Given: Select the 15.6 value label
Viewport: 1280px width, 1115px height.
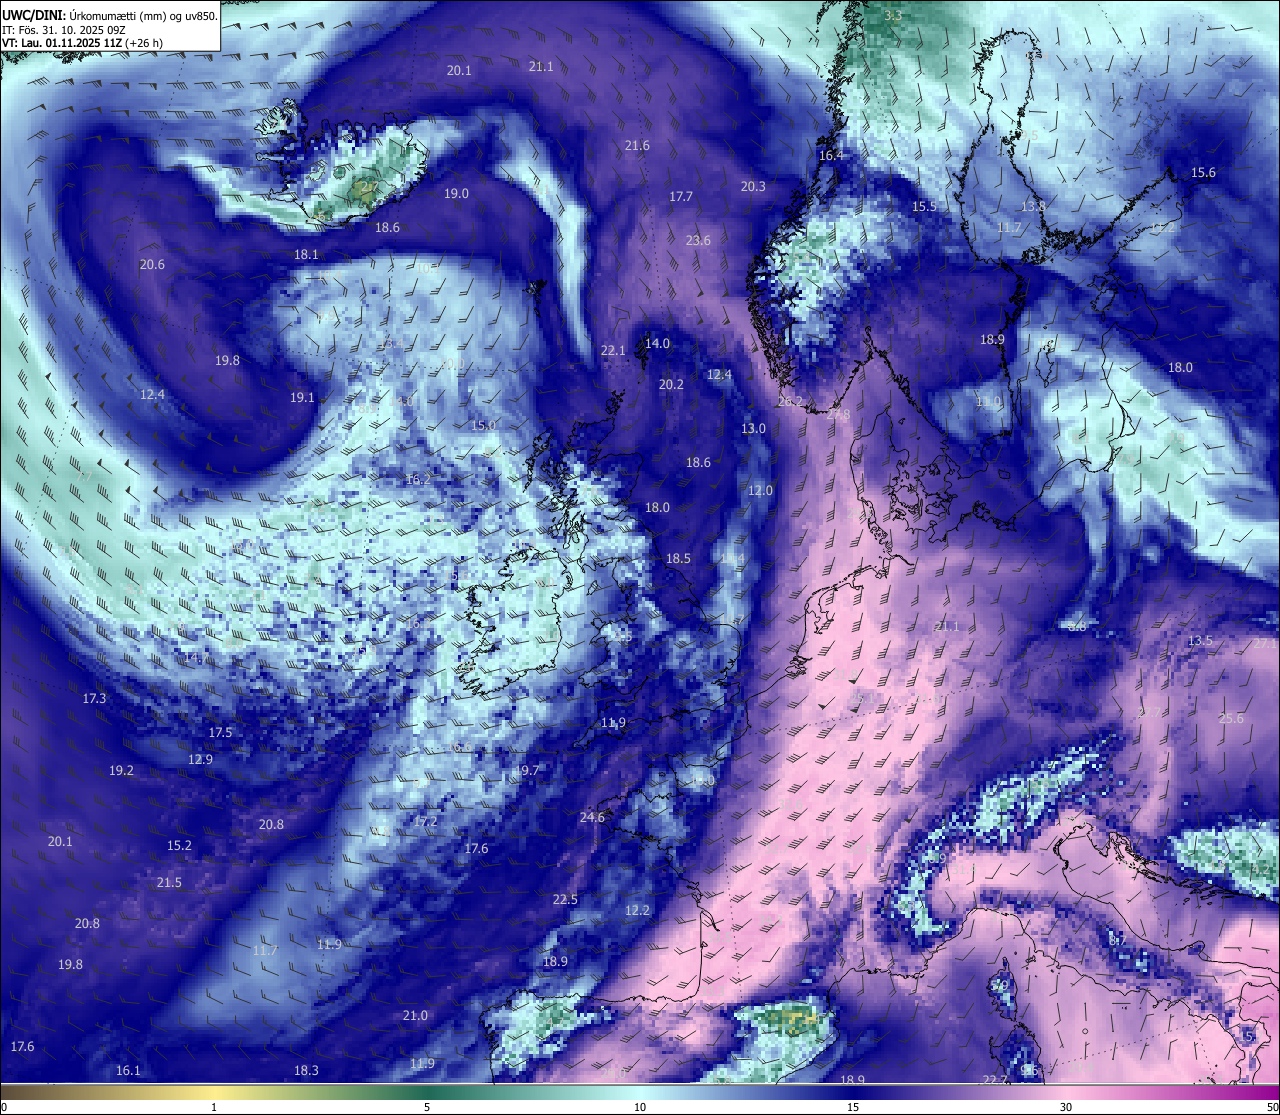Looking at the screenshot, I should point(1203,173).
